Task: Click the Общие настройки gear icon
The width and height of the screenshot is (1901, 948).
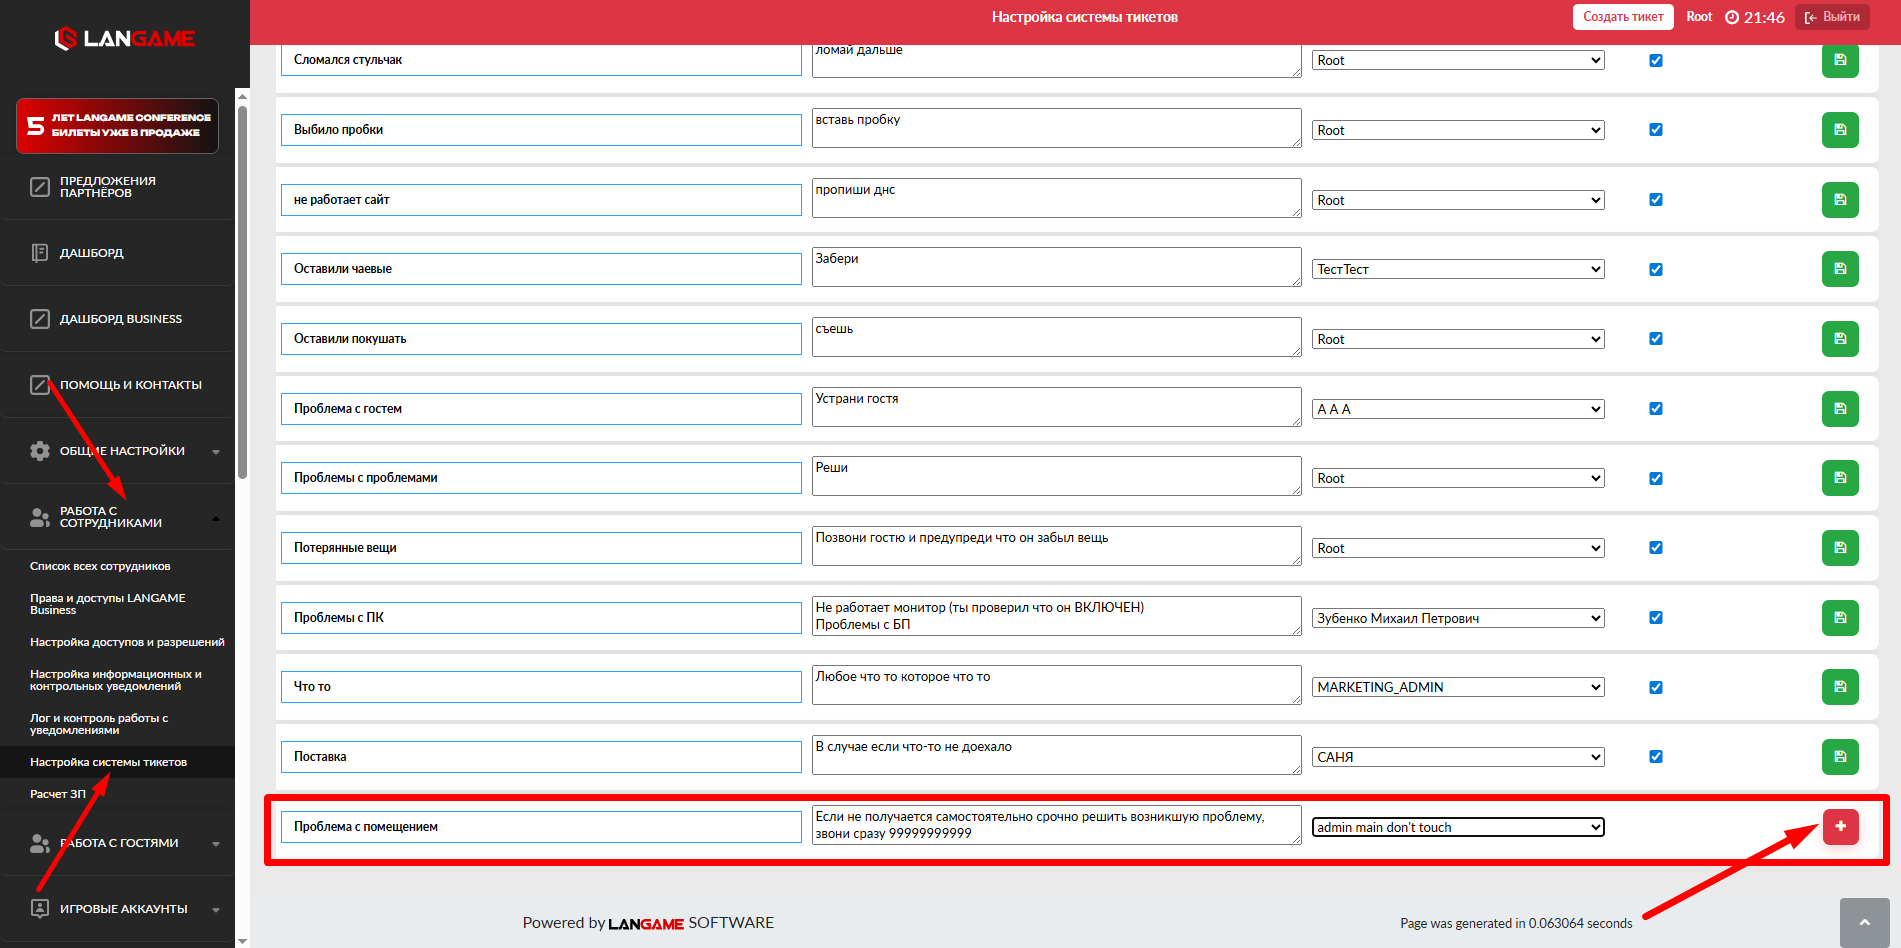Action: pyautogui.click(x=40, y=451)
